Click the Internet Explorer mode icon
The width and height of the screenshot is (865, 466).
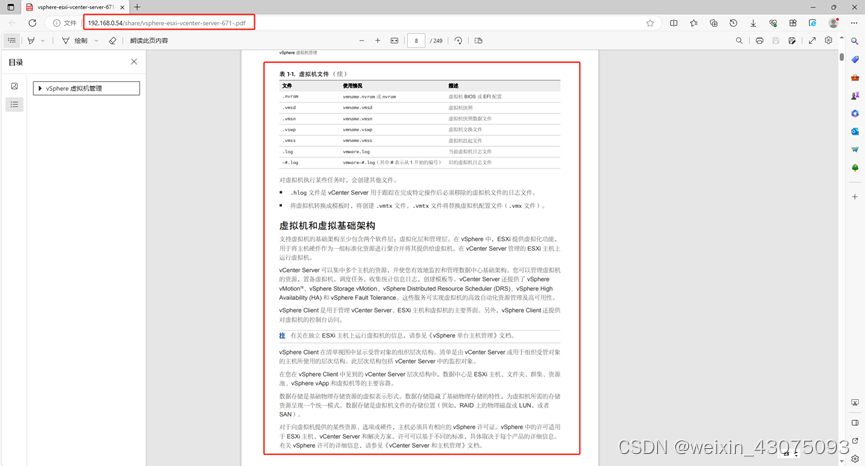(x=813, y=23)
